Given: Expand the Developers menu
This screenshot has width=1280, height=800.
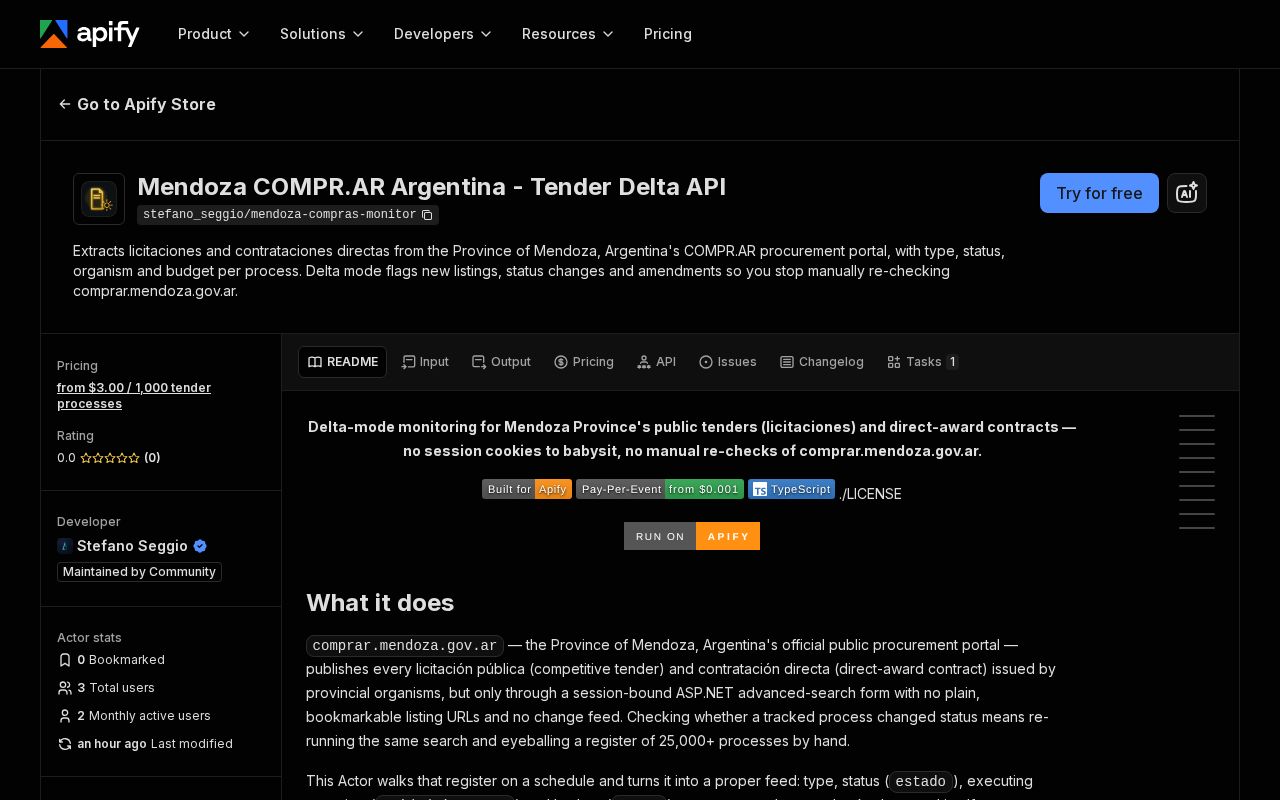Looking at the screenshot, I should tap(443, 34).
